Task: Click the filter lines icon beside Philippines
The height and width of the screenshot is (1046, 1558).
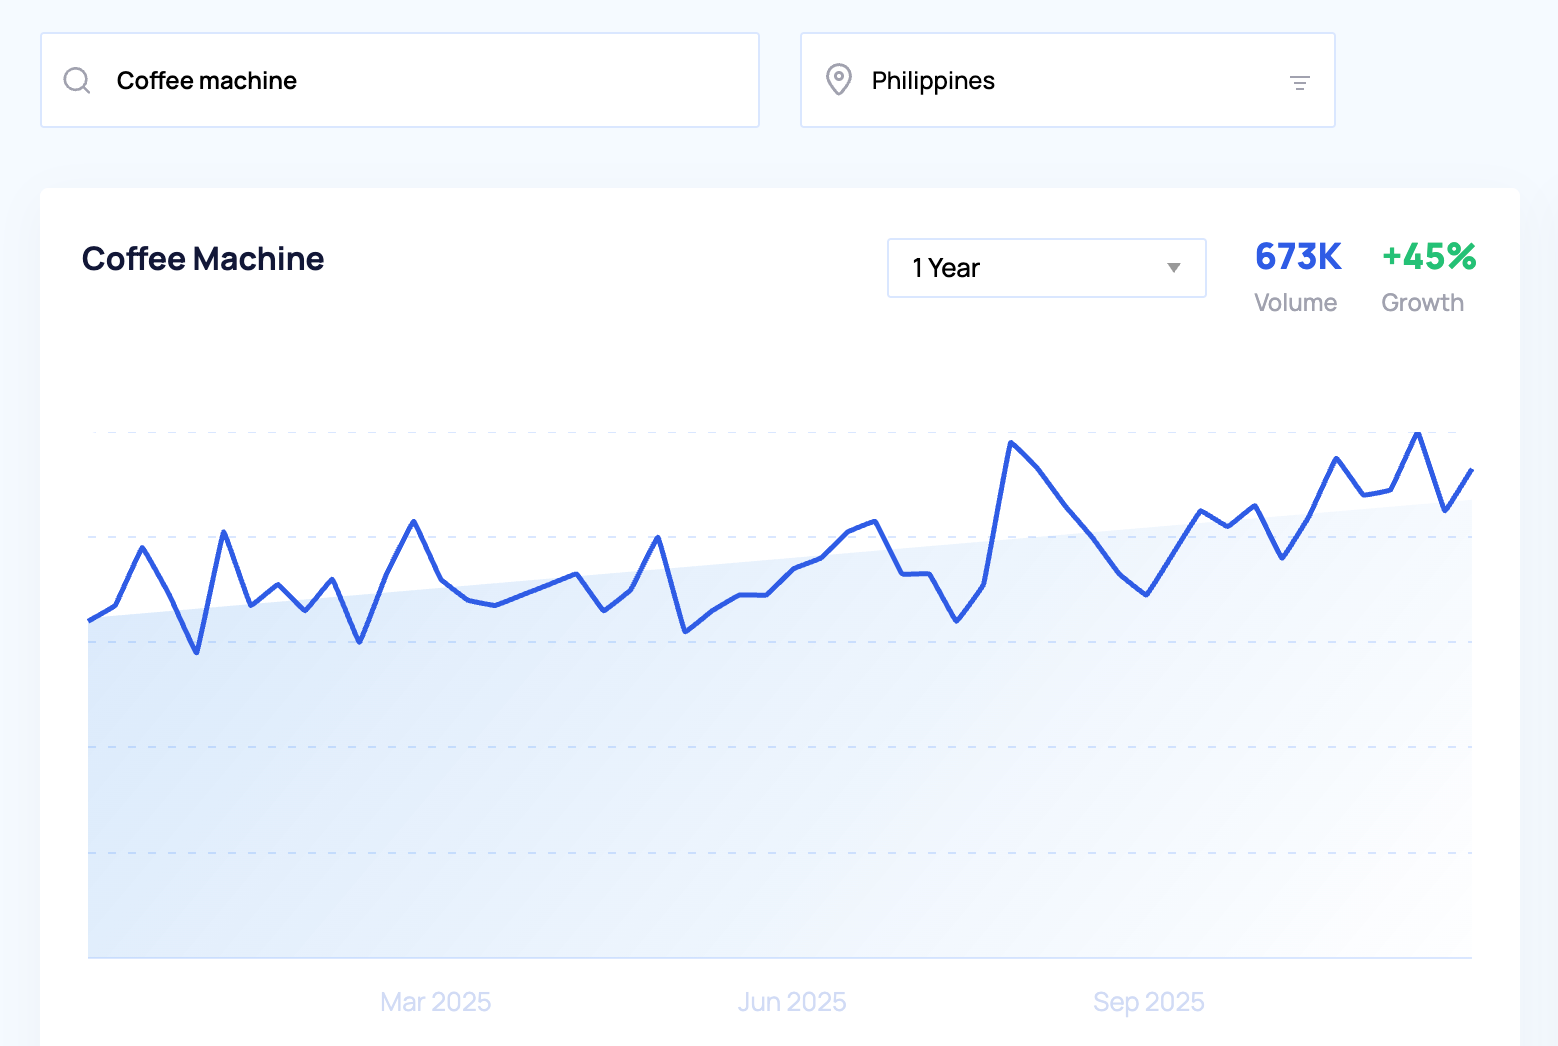Action: coord(1299,83)
